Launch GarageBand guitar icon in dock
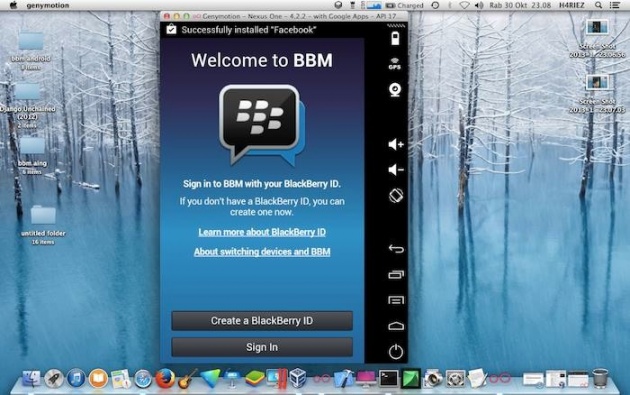630x395 pixels. (187, 379)
